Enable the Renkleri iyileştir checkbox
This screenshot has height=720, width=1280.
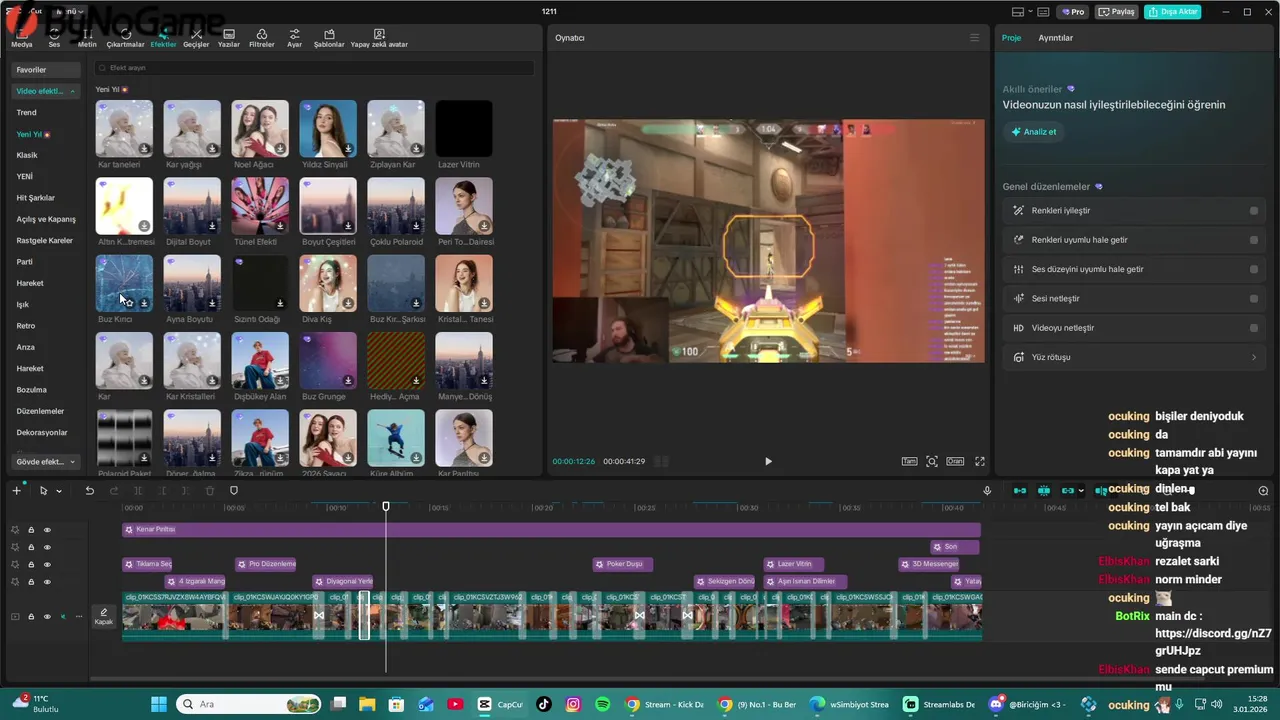pos(1254,211)
